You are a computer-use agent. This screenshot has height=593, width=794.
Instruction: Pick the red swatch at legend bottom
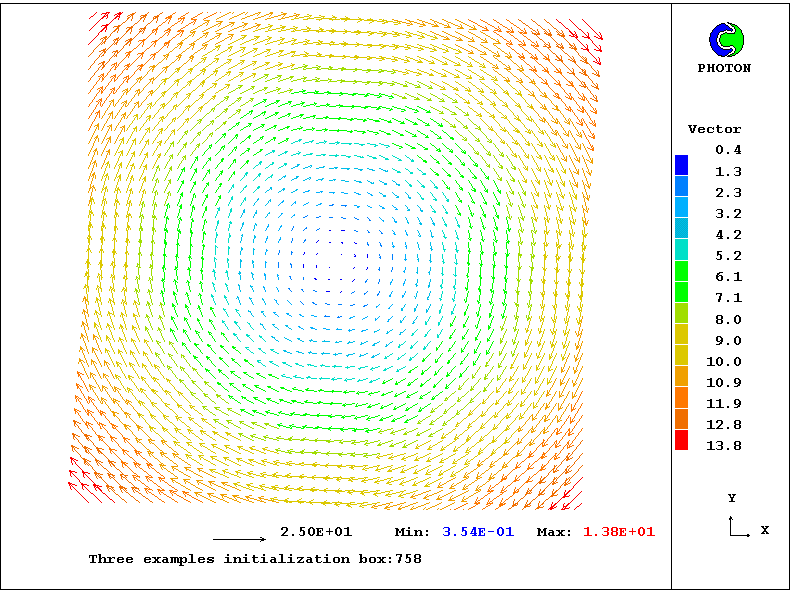tap(681, 440)
